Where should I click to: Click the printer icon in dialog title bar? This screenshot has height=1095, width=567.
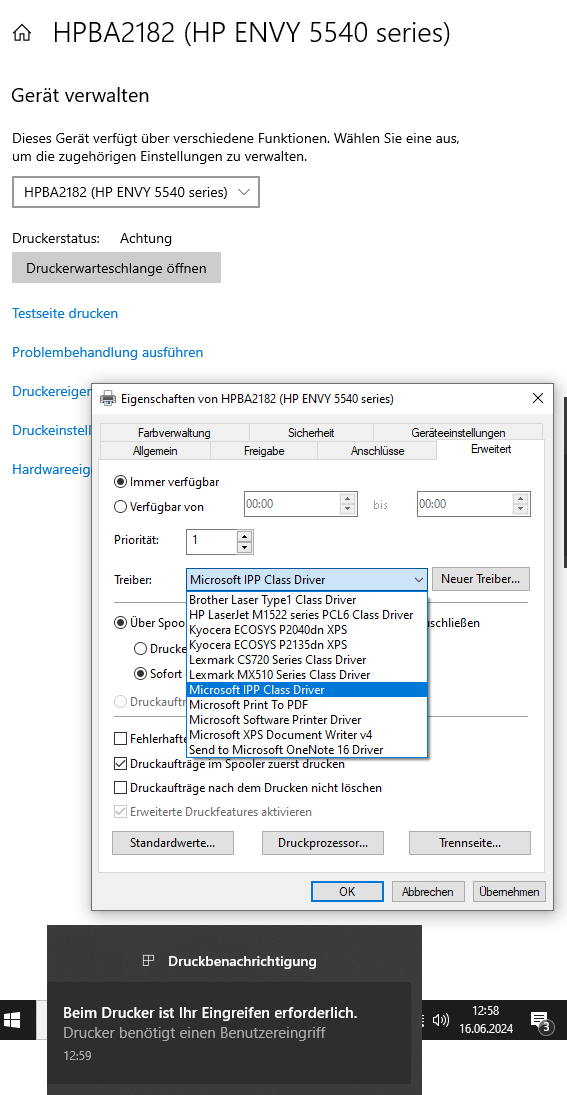point(108,399)
